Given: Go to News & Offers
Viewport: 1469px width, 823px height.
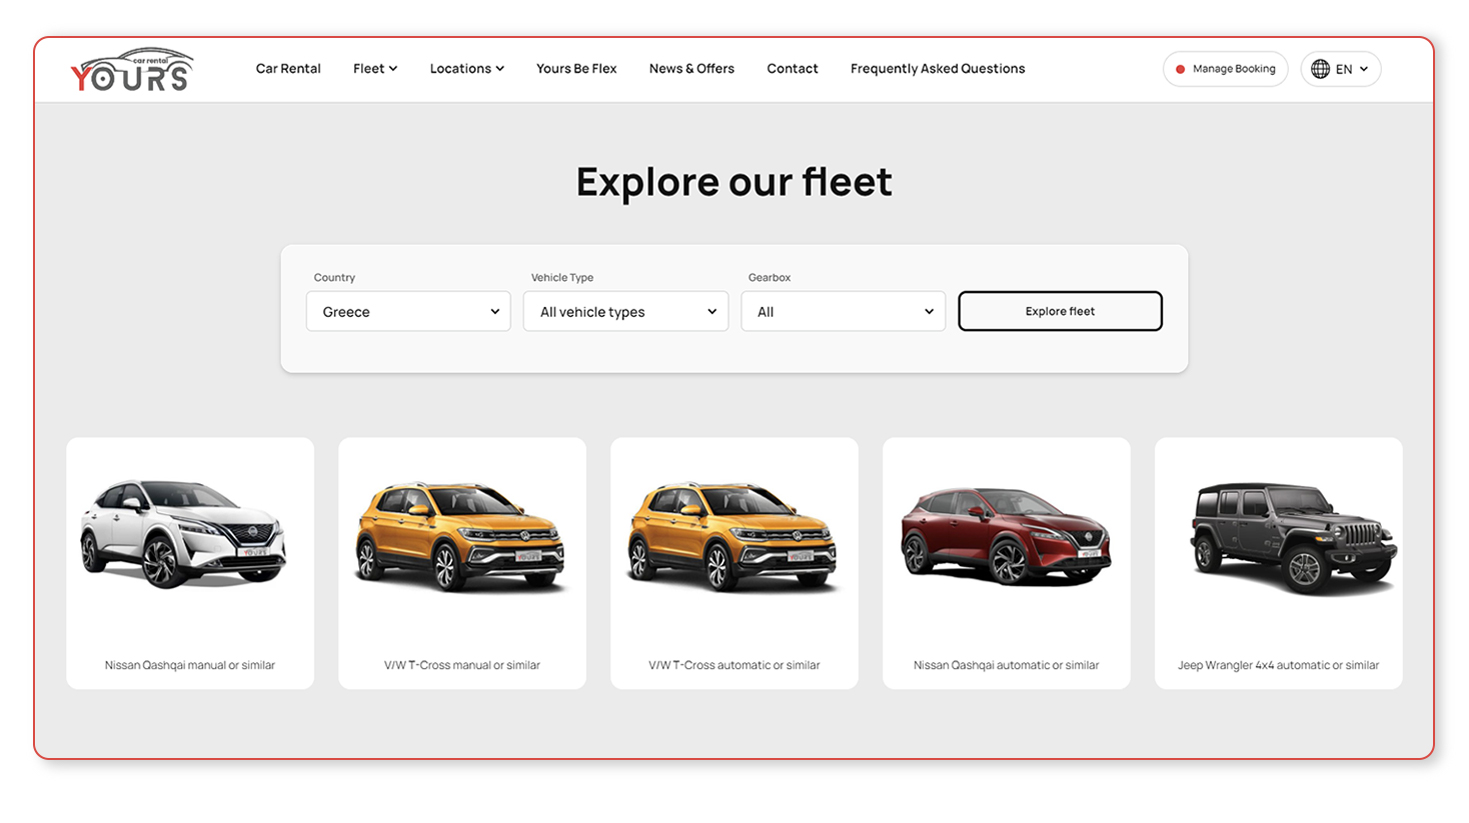Looking at the screenshot, I should point(691,69).
